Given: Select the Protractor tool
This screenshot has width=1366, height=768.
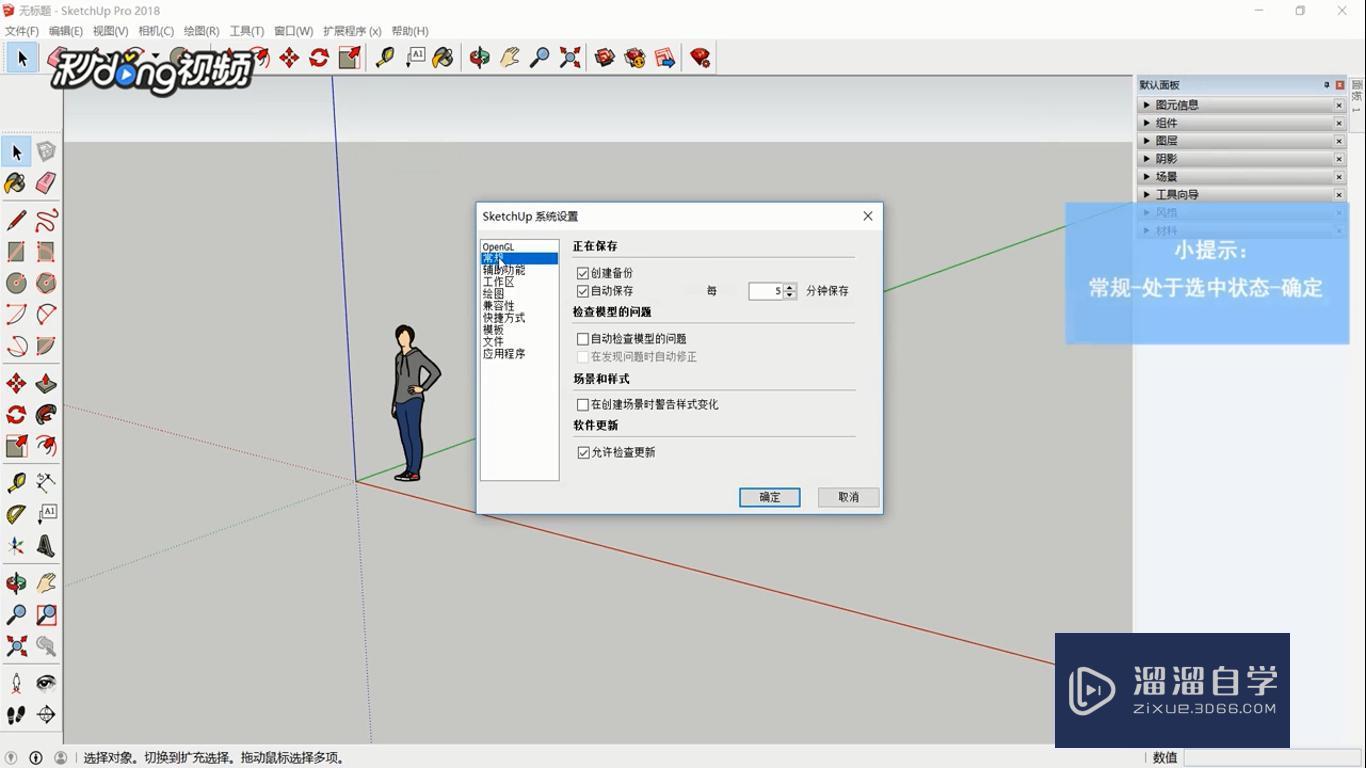Looking at the screenshot, I should pos(16,515).
